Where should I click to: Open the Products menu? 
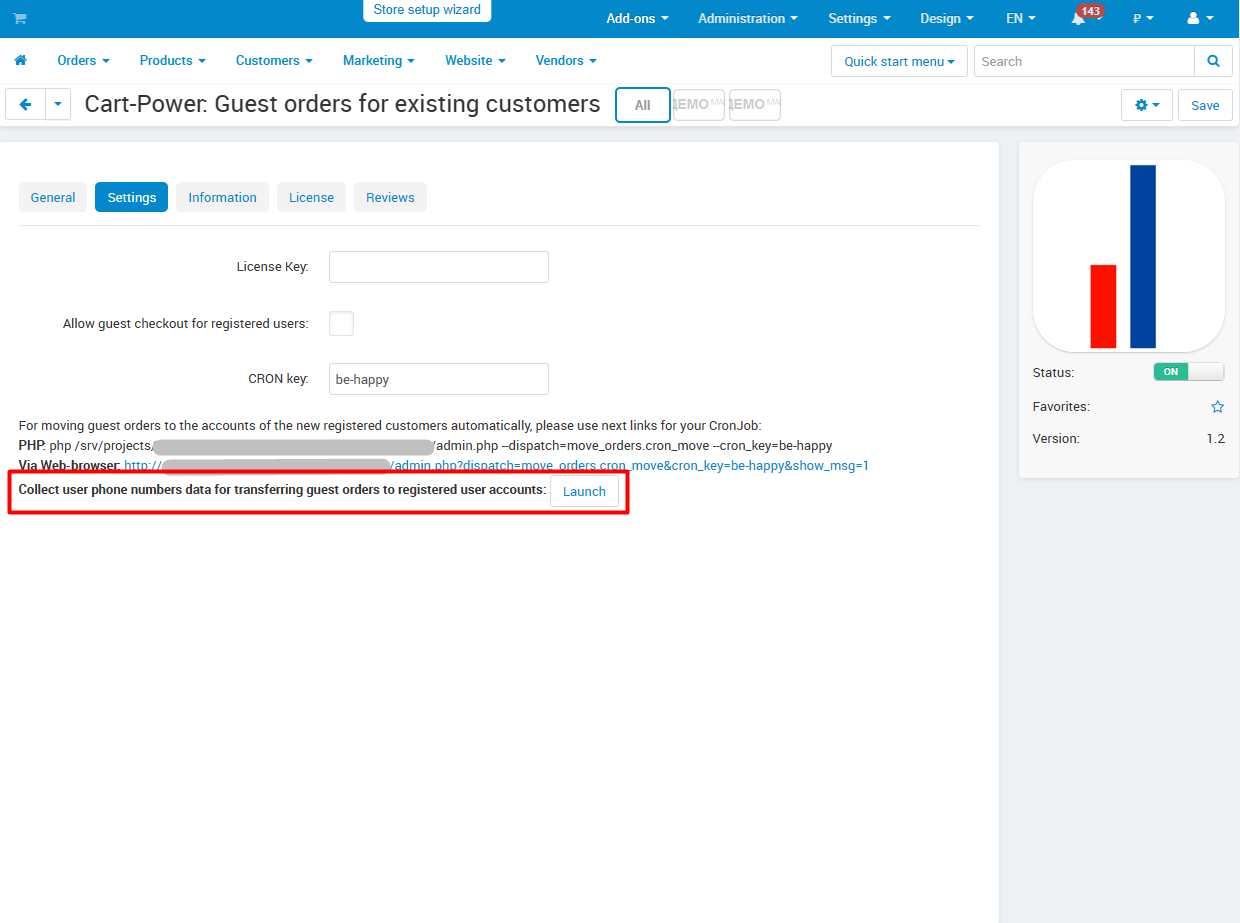pos(172,60)
